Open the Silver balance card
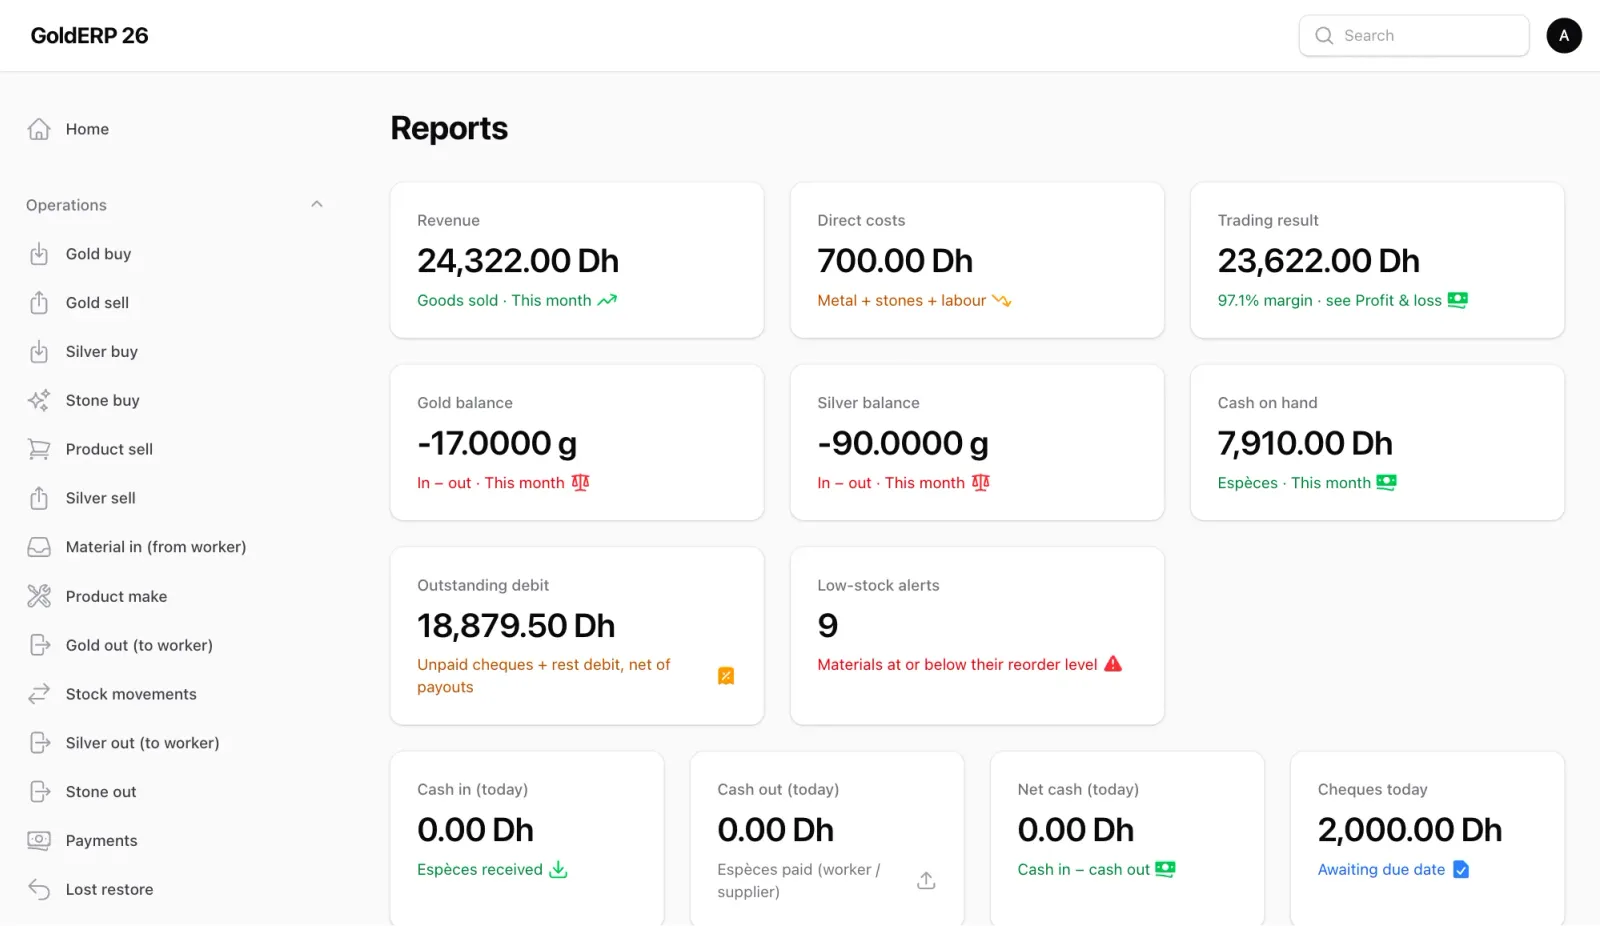Screen dimensions: 1600x926 [x=977, y=443]
